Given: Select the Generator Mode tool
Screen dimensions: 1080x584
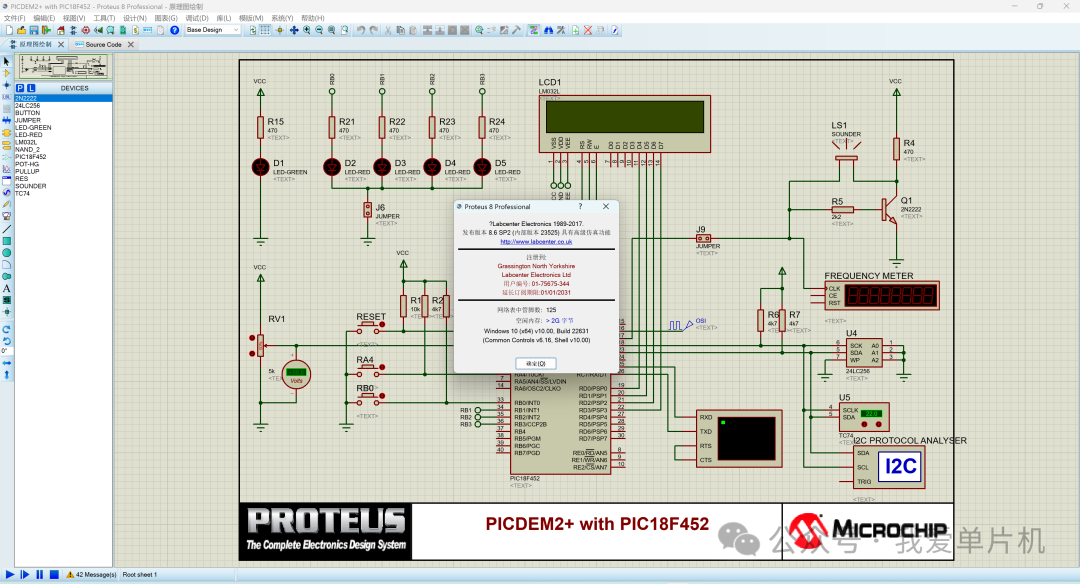Looking at the screenshot, I should 7,192.
